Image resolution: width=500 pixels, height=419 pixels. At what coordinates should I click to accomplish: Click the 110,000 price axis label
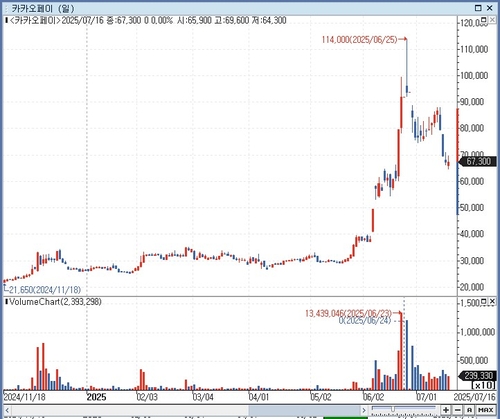click(x=474, y=49)
